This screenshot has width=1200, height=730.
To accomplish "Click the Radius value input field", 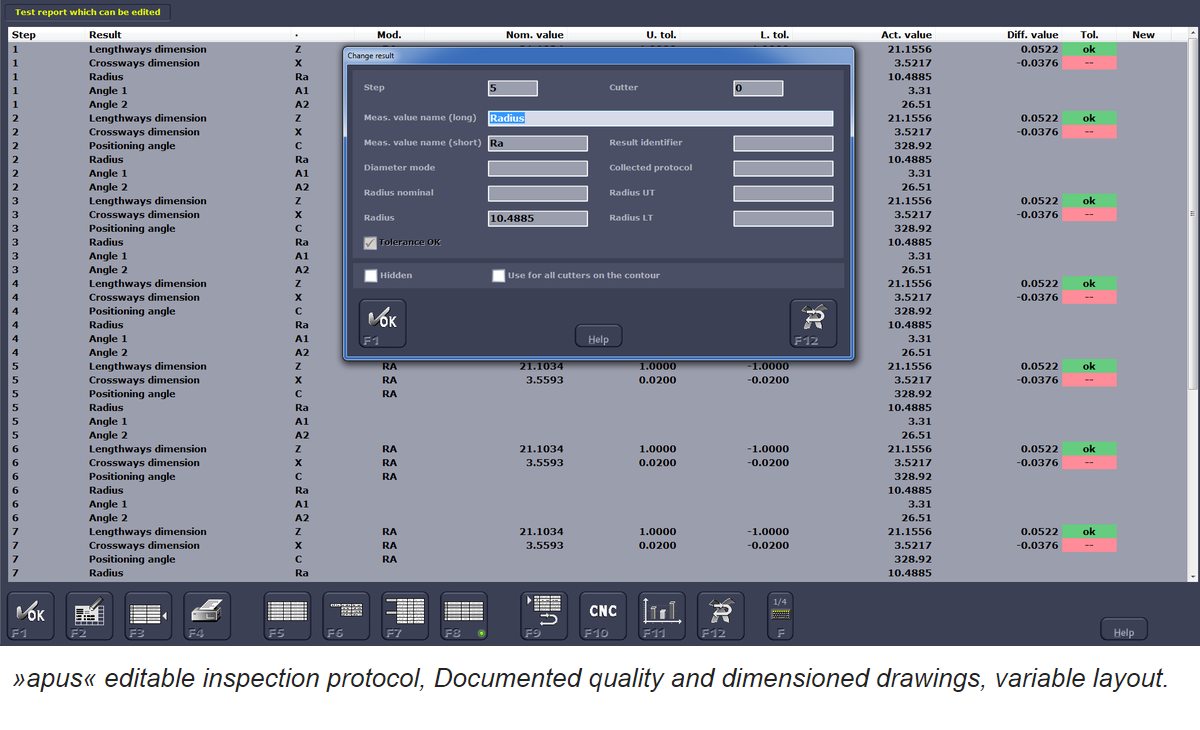I will click(x=537, y=218).
